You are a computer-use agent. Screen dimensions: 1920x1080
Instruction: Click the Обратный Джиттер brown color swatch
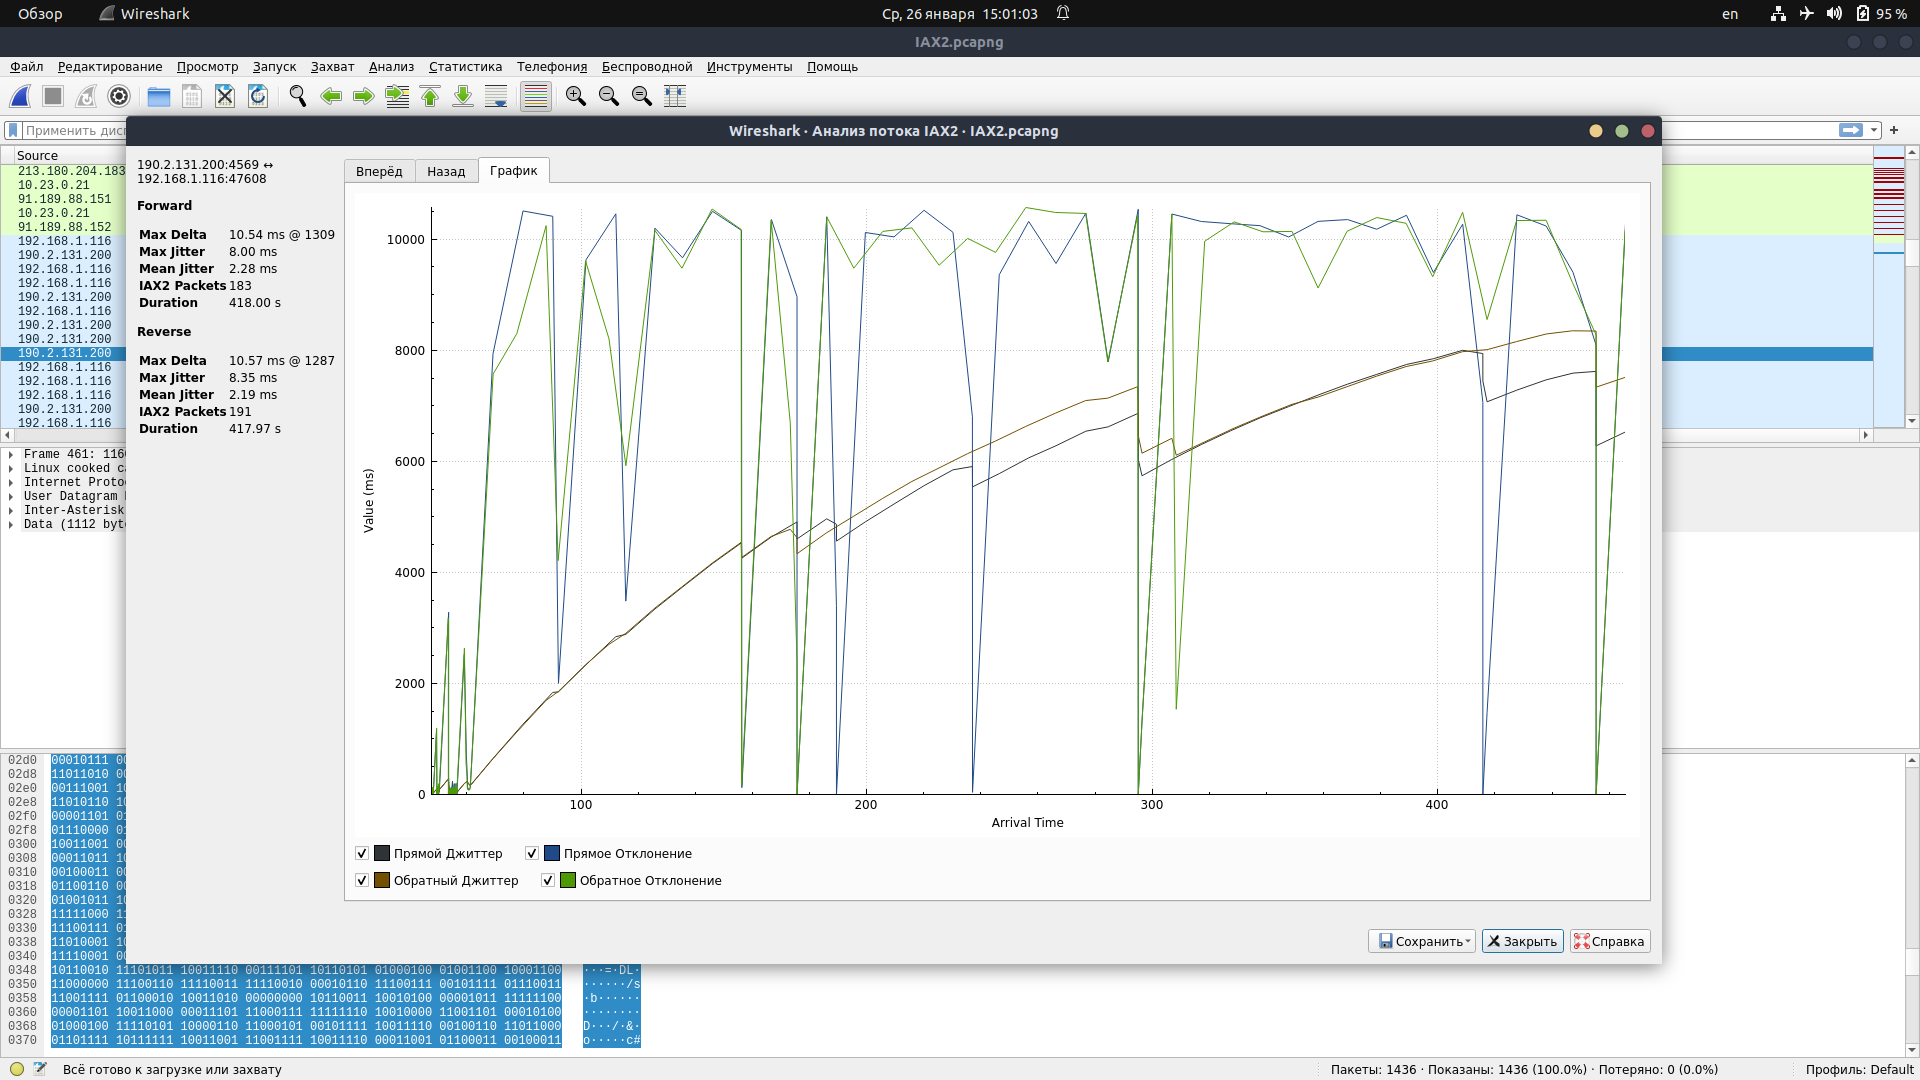(x=382, y=880)
